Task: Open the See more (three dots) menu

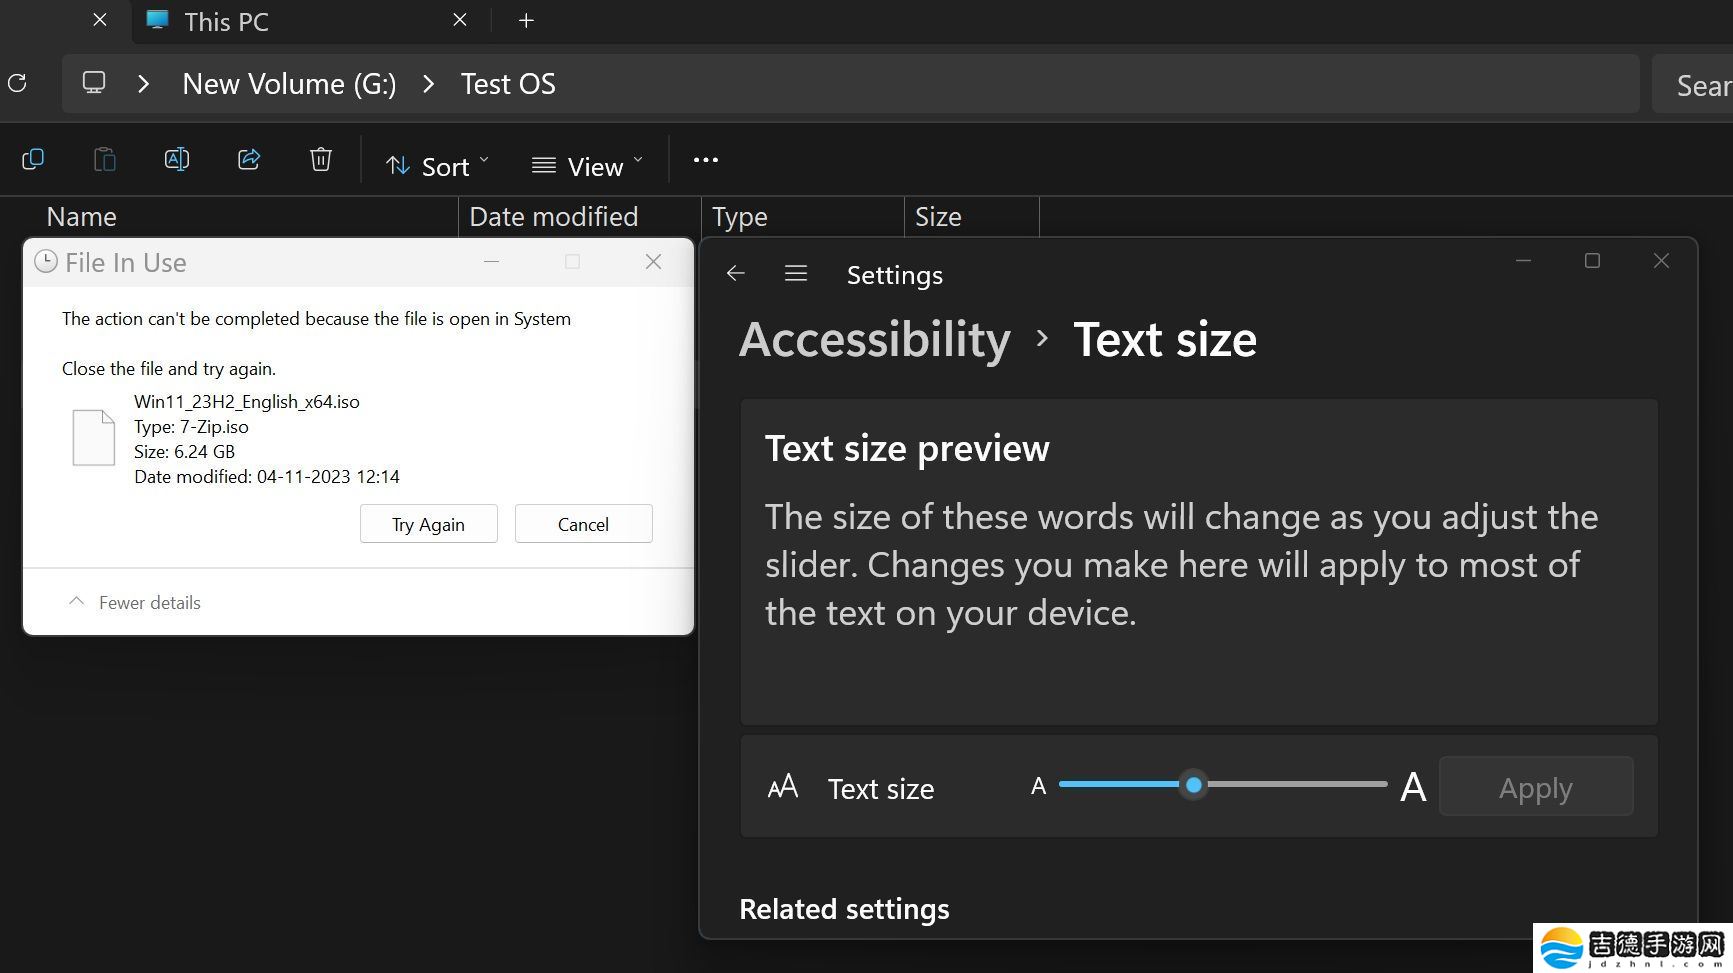Action: [x=706, y=160]
